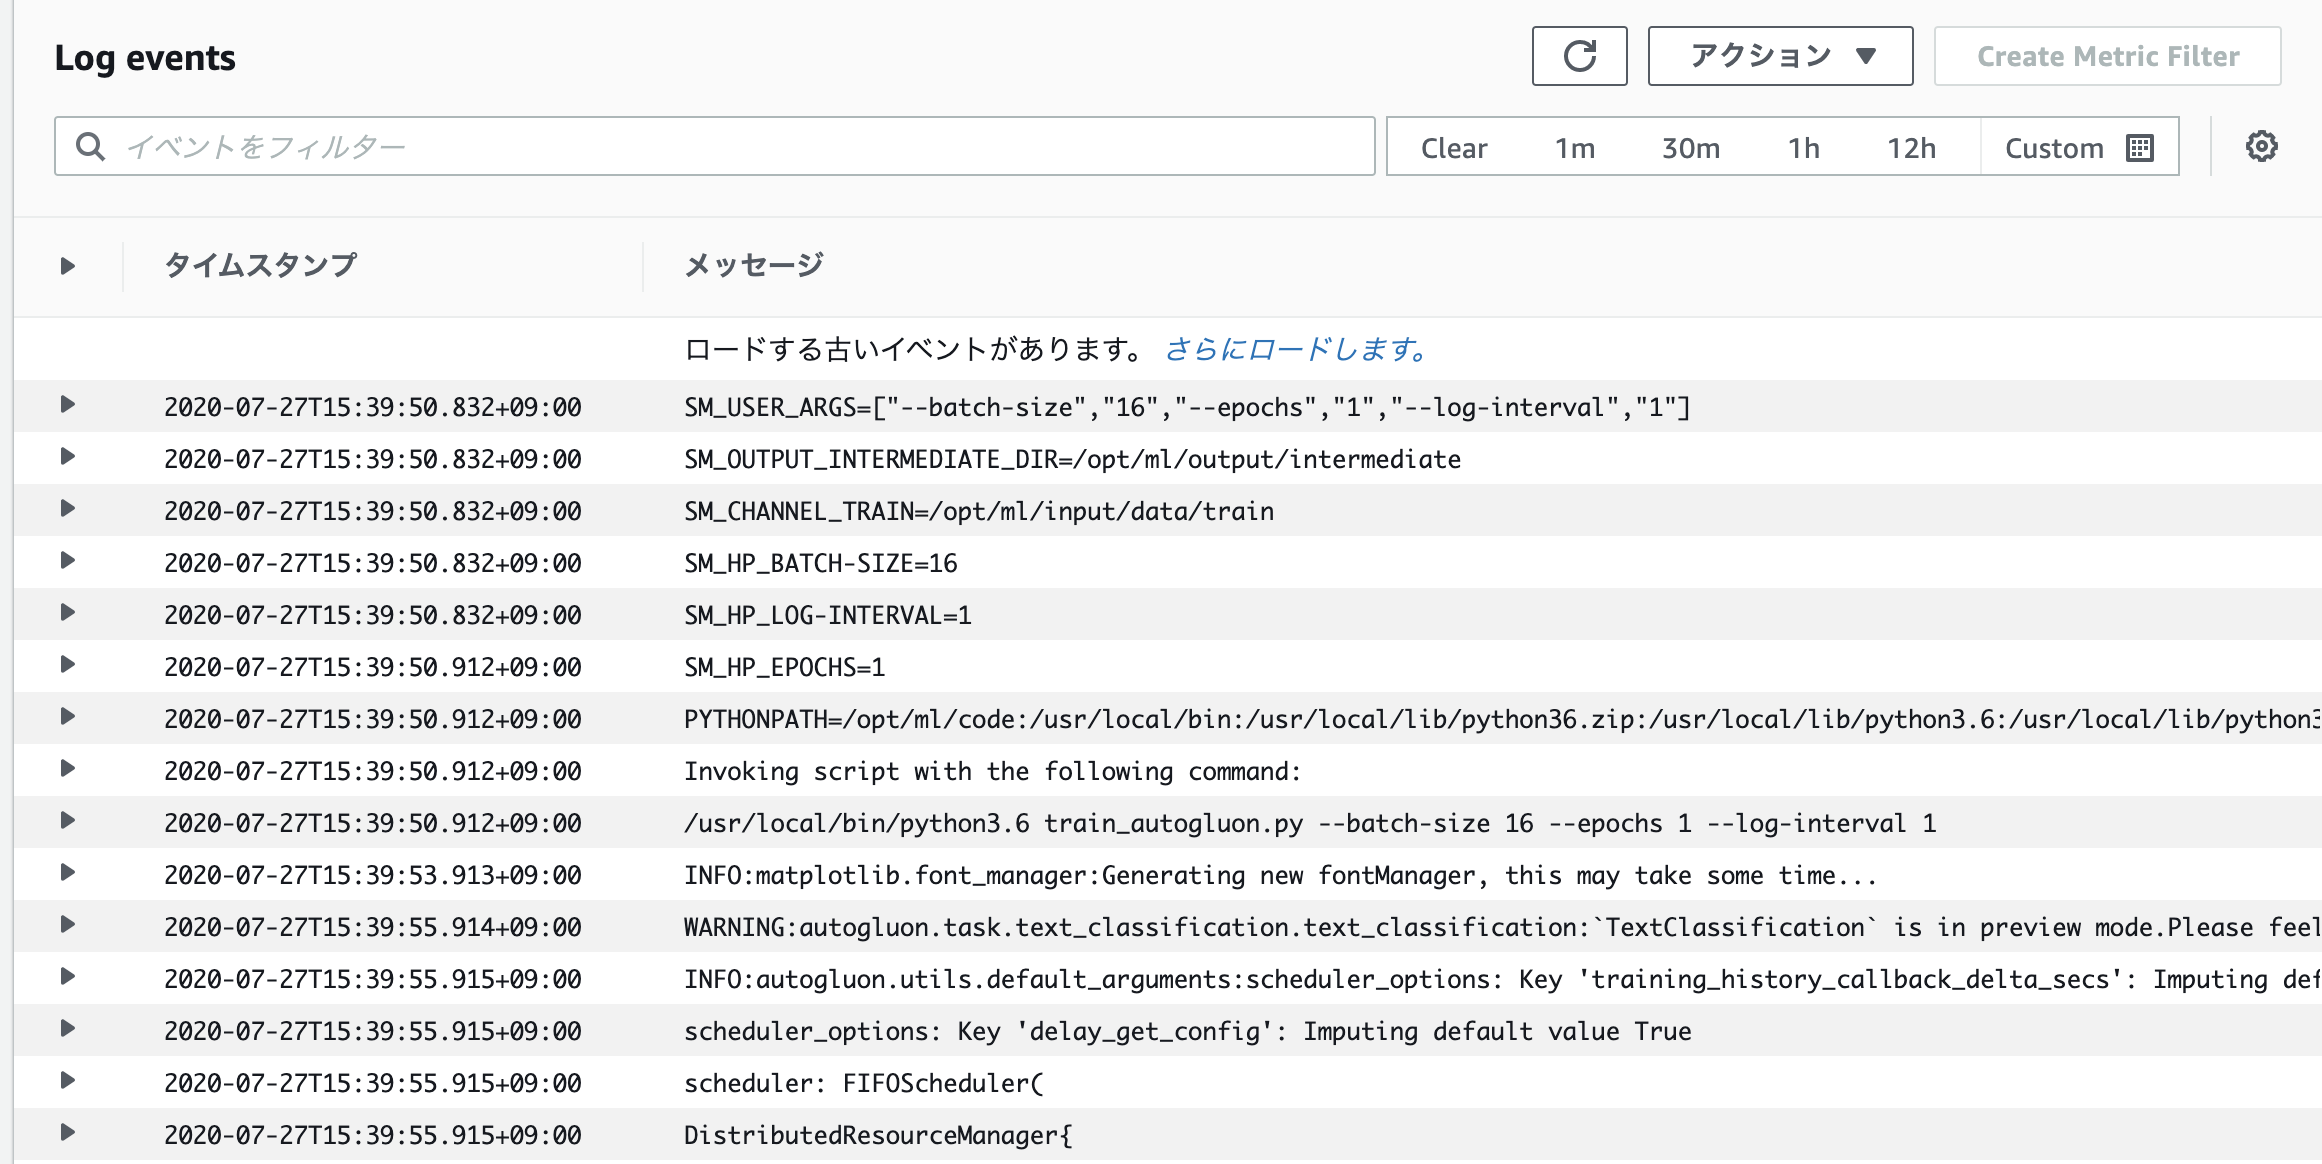Expand the SM_CHANNEL_TRAIN log event row

click(x=67, y=509)
